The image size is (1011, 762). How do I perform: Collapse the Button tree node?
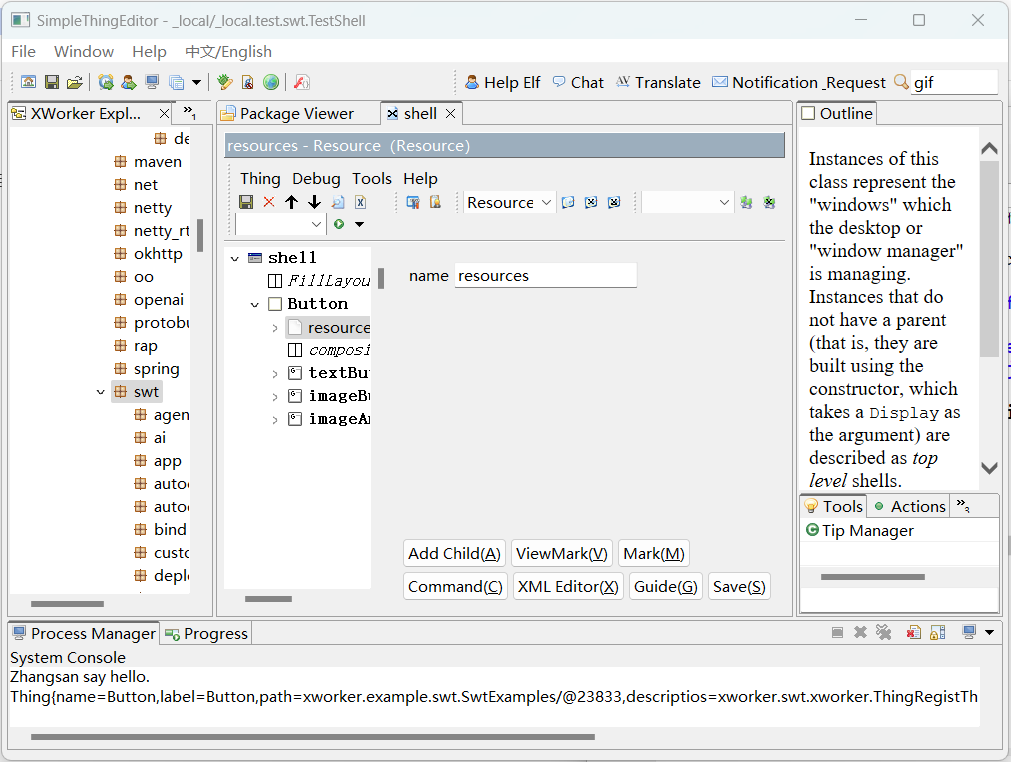255,304
